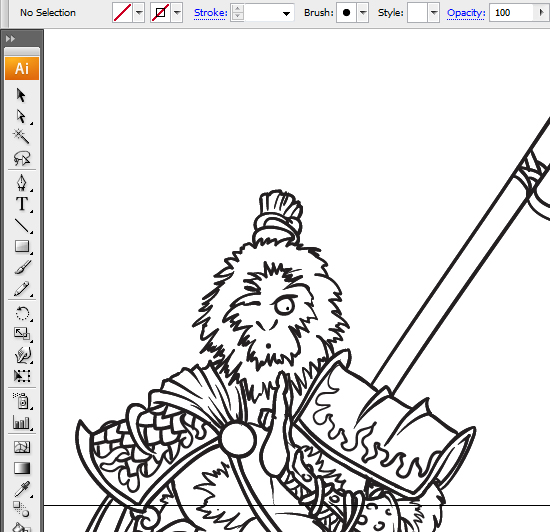Open the stroke color dropdown arrow
This screenshot has width=550, height=532.
(177, 13)
